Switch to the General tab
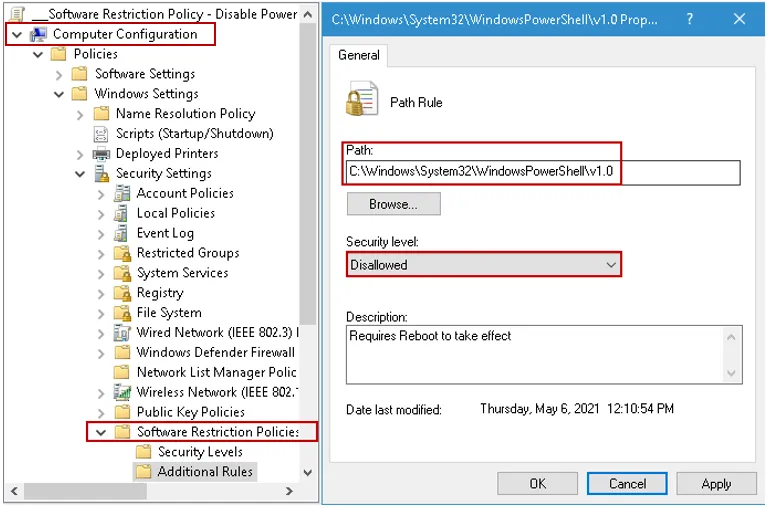Viewport: 769px width, 508px height. [x=358, y=56]
